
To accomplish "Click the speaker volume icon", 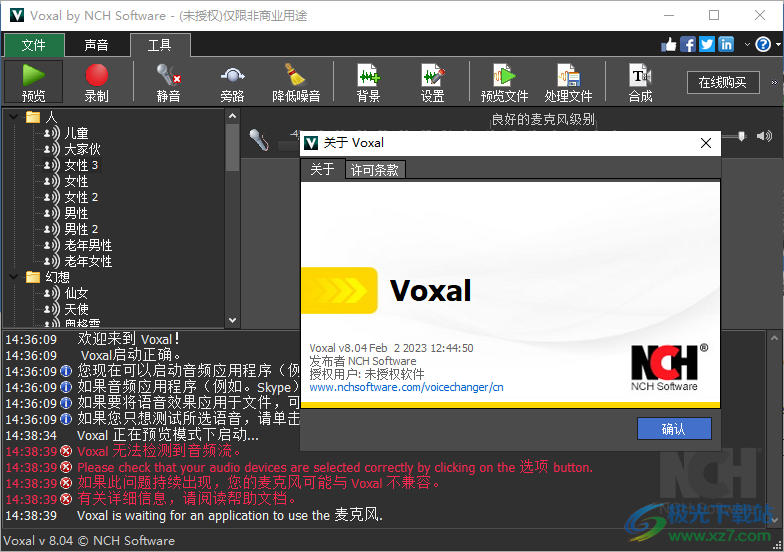I will [764, 136].
